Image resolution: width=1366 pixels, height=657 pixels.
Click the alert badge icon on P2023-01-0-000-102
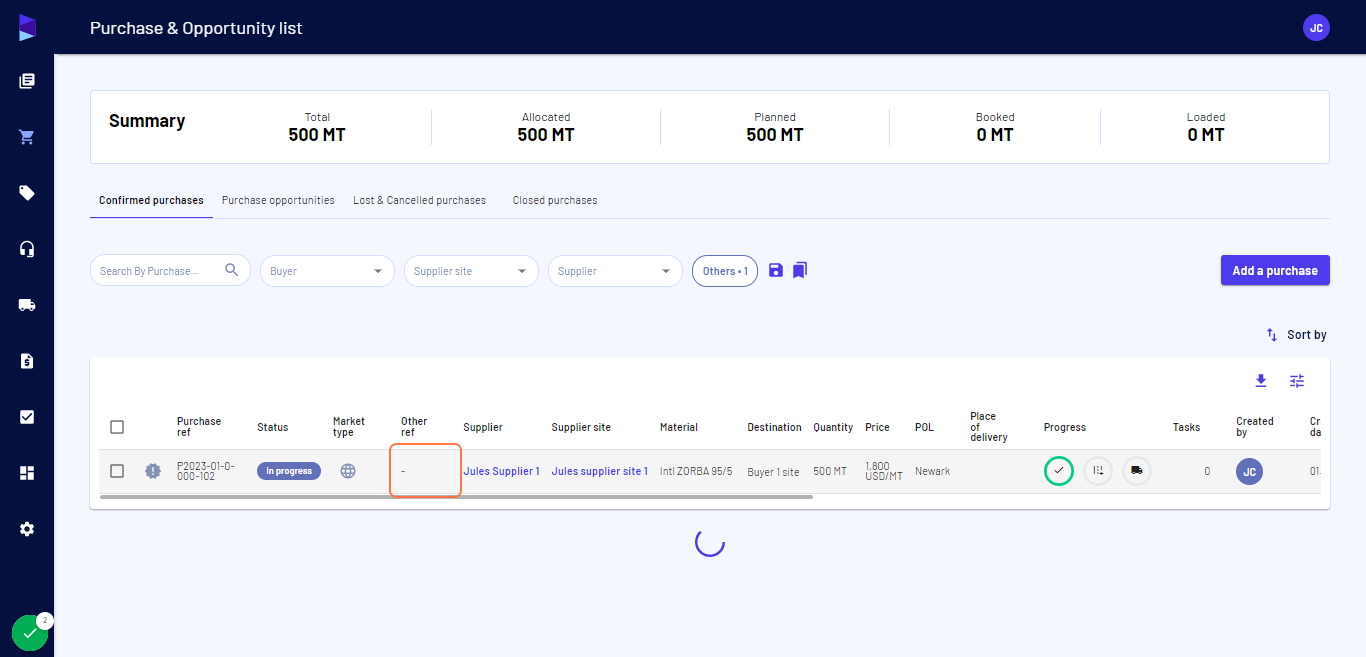coord(152,471)
